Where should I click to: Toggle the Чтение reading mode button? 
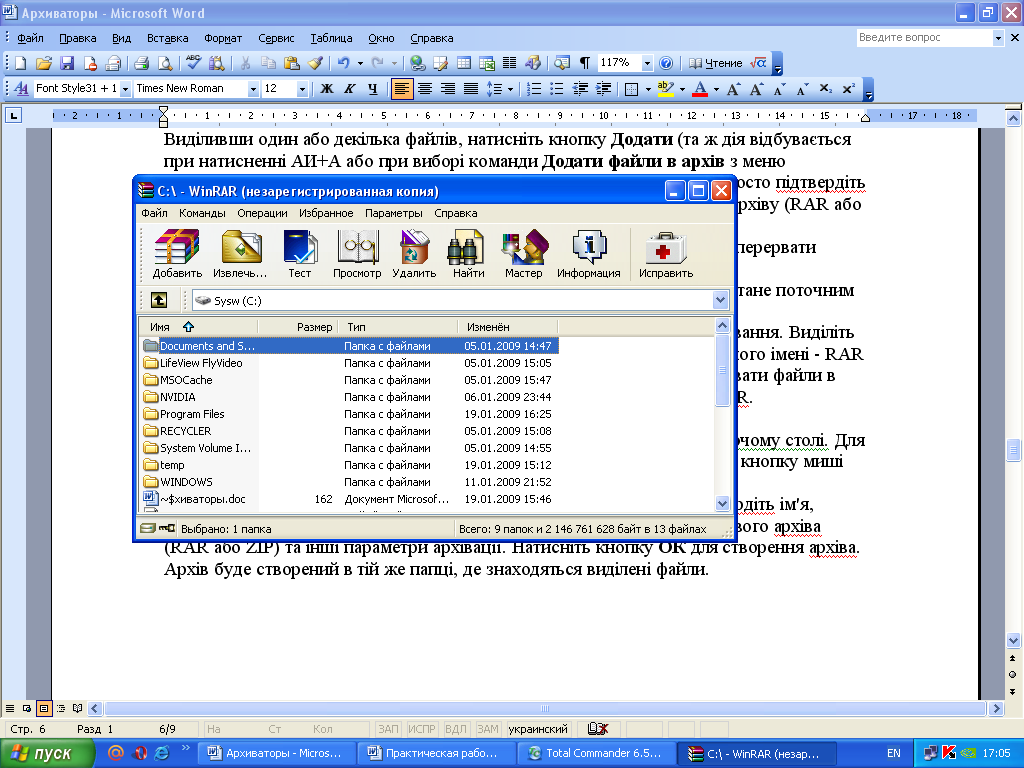coord(716,63)
